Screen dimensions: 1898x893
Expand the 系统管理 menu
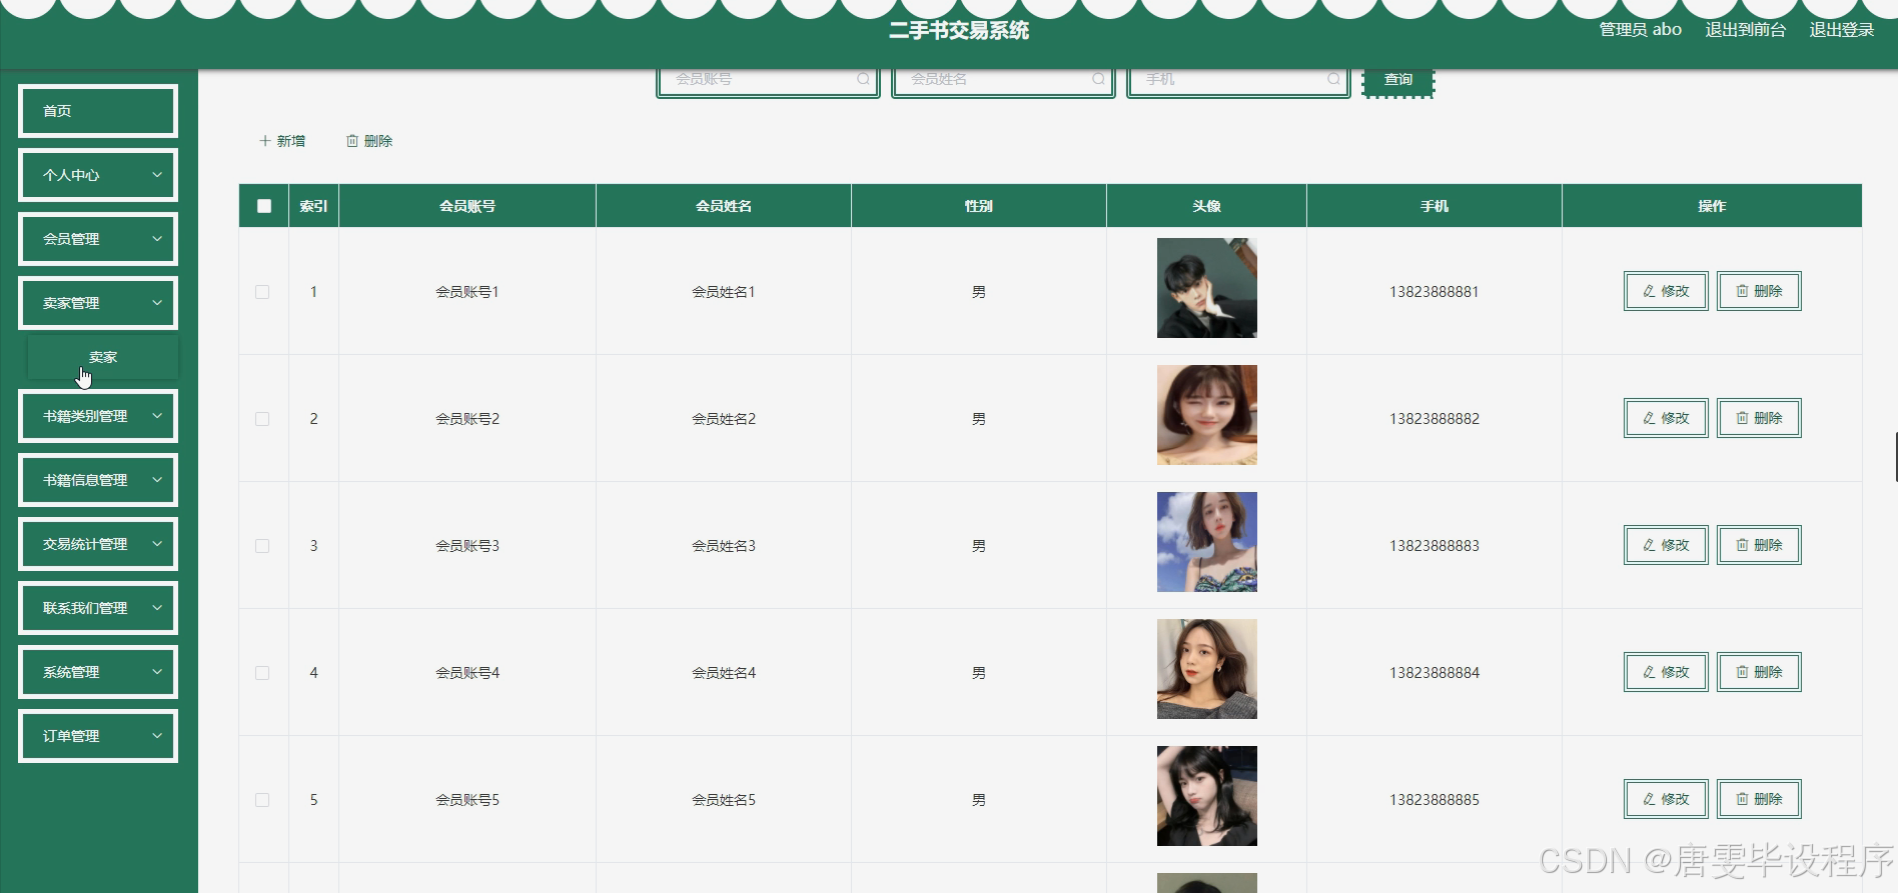coord(98,672)
